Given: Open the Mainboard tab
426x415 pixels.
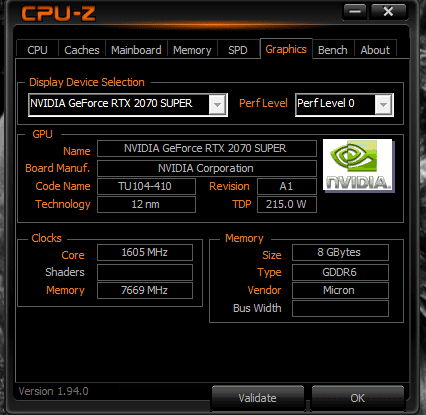Looking at the screenshot, I should click(136, 50).
